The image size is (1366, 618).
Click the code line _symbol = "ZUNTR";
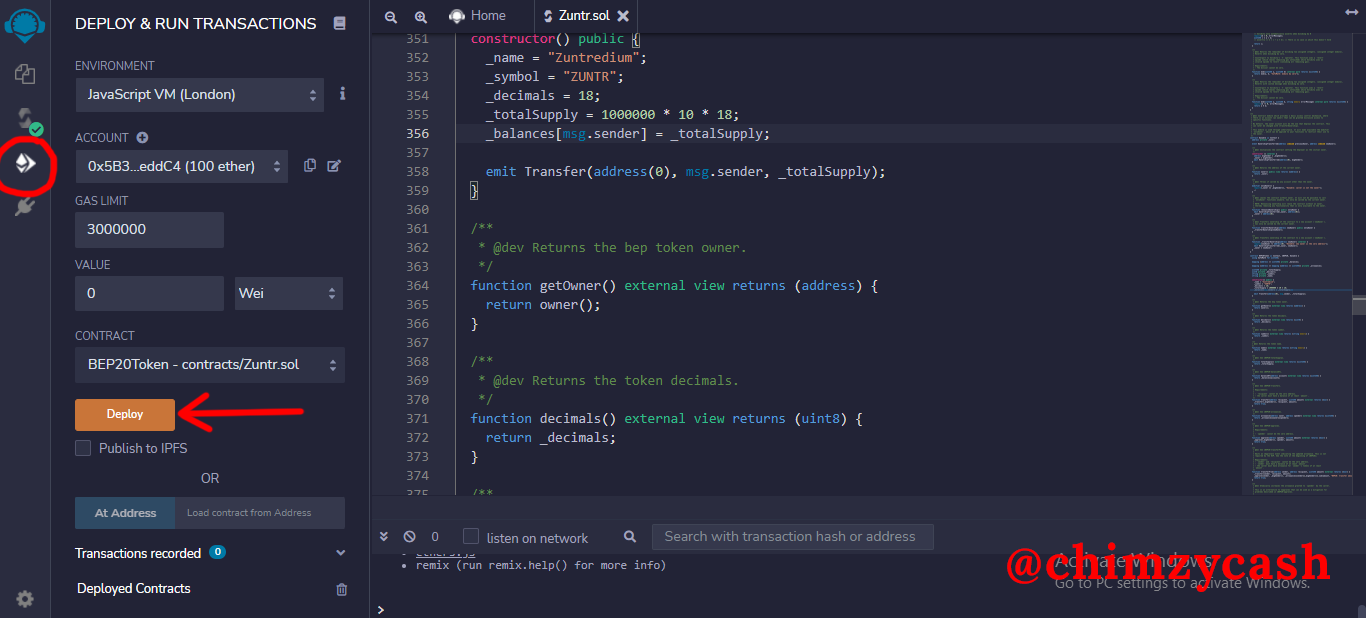tap(554, 77)
